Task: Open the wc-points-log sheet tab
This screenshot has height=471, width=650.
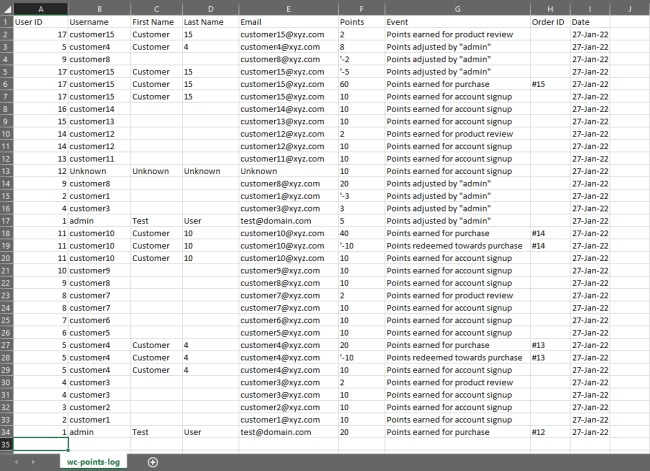Action: pos(93,462)
